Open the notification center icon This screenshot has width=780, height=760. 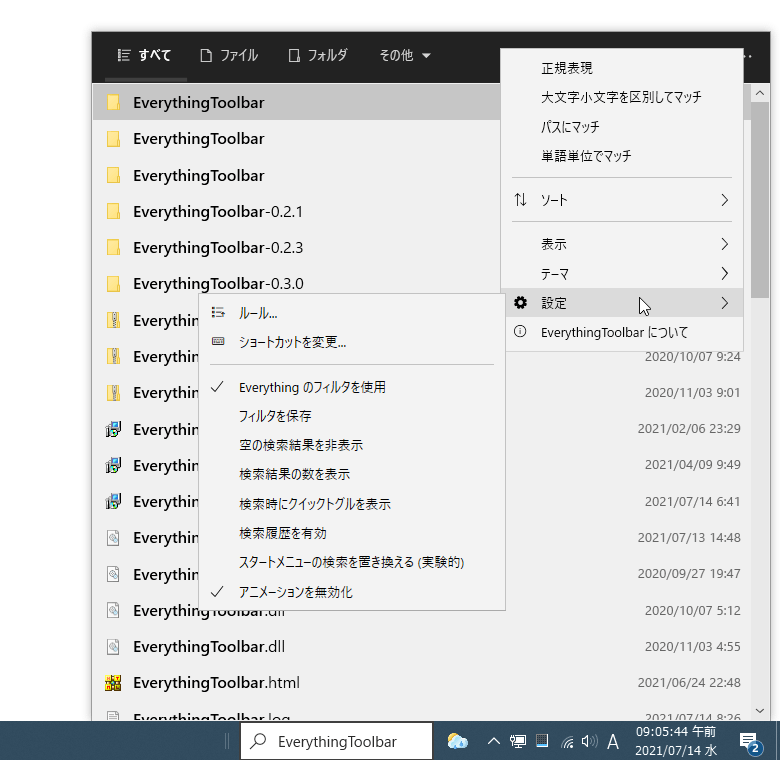[750, 743]
